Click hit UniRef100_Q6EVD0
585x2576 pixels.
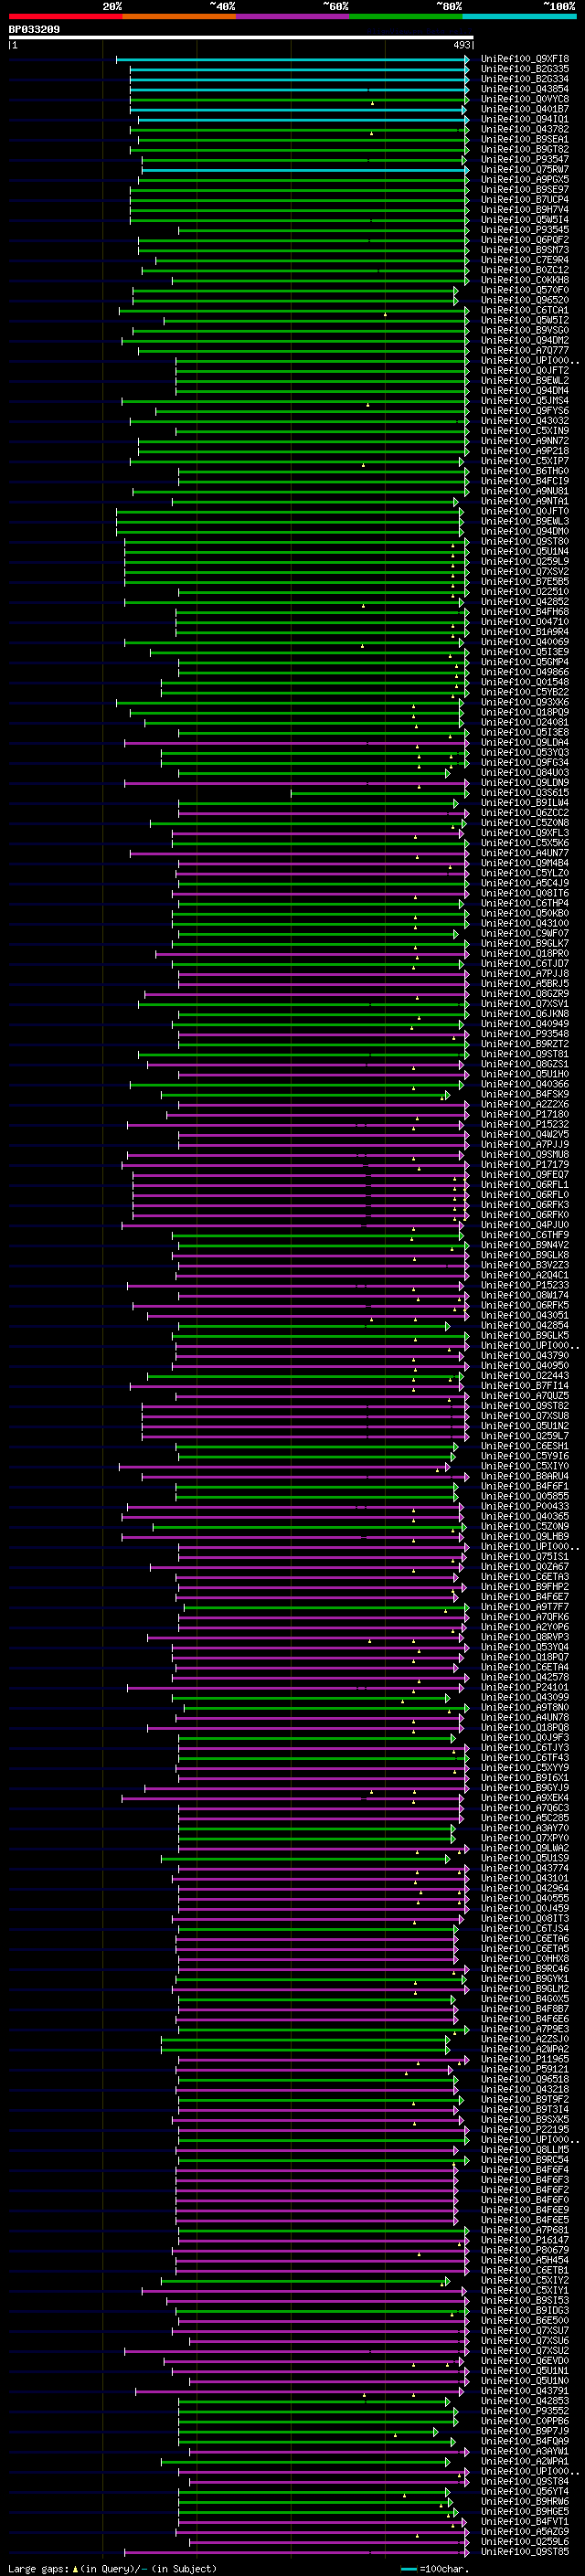coord(525,2361)
